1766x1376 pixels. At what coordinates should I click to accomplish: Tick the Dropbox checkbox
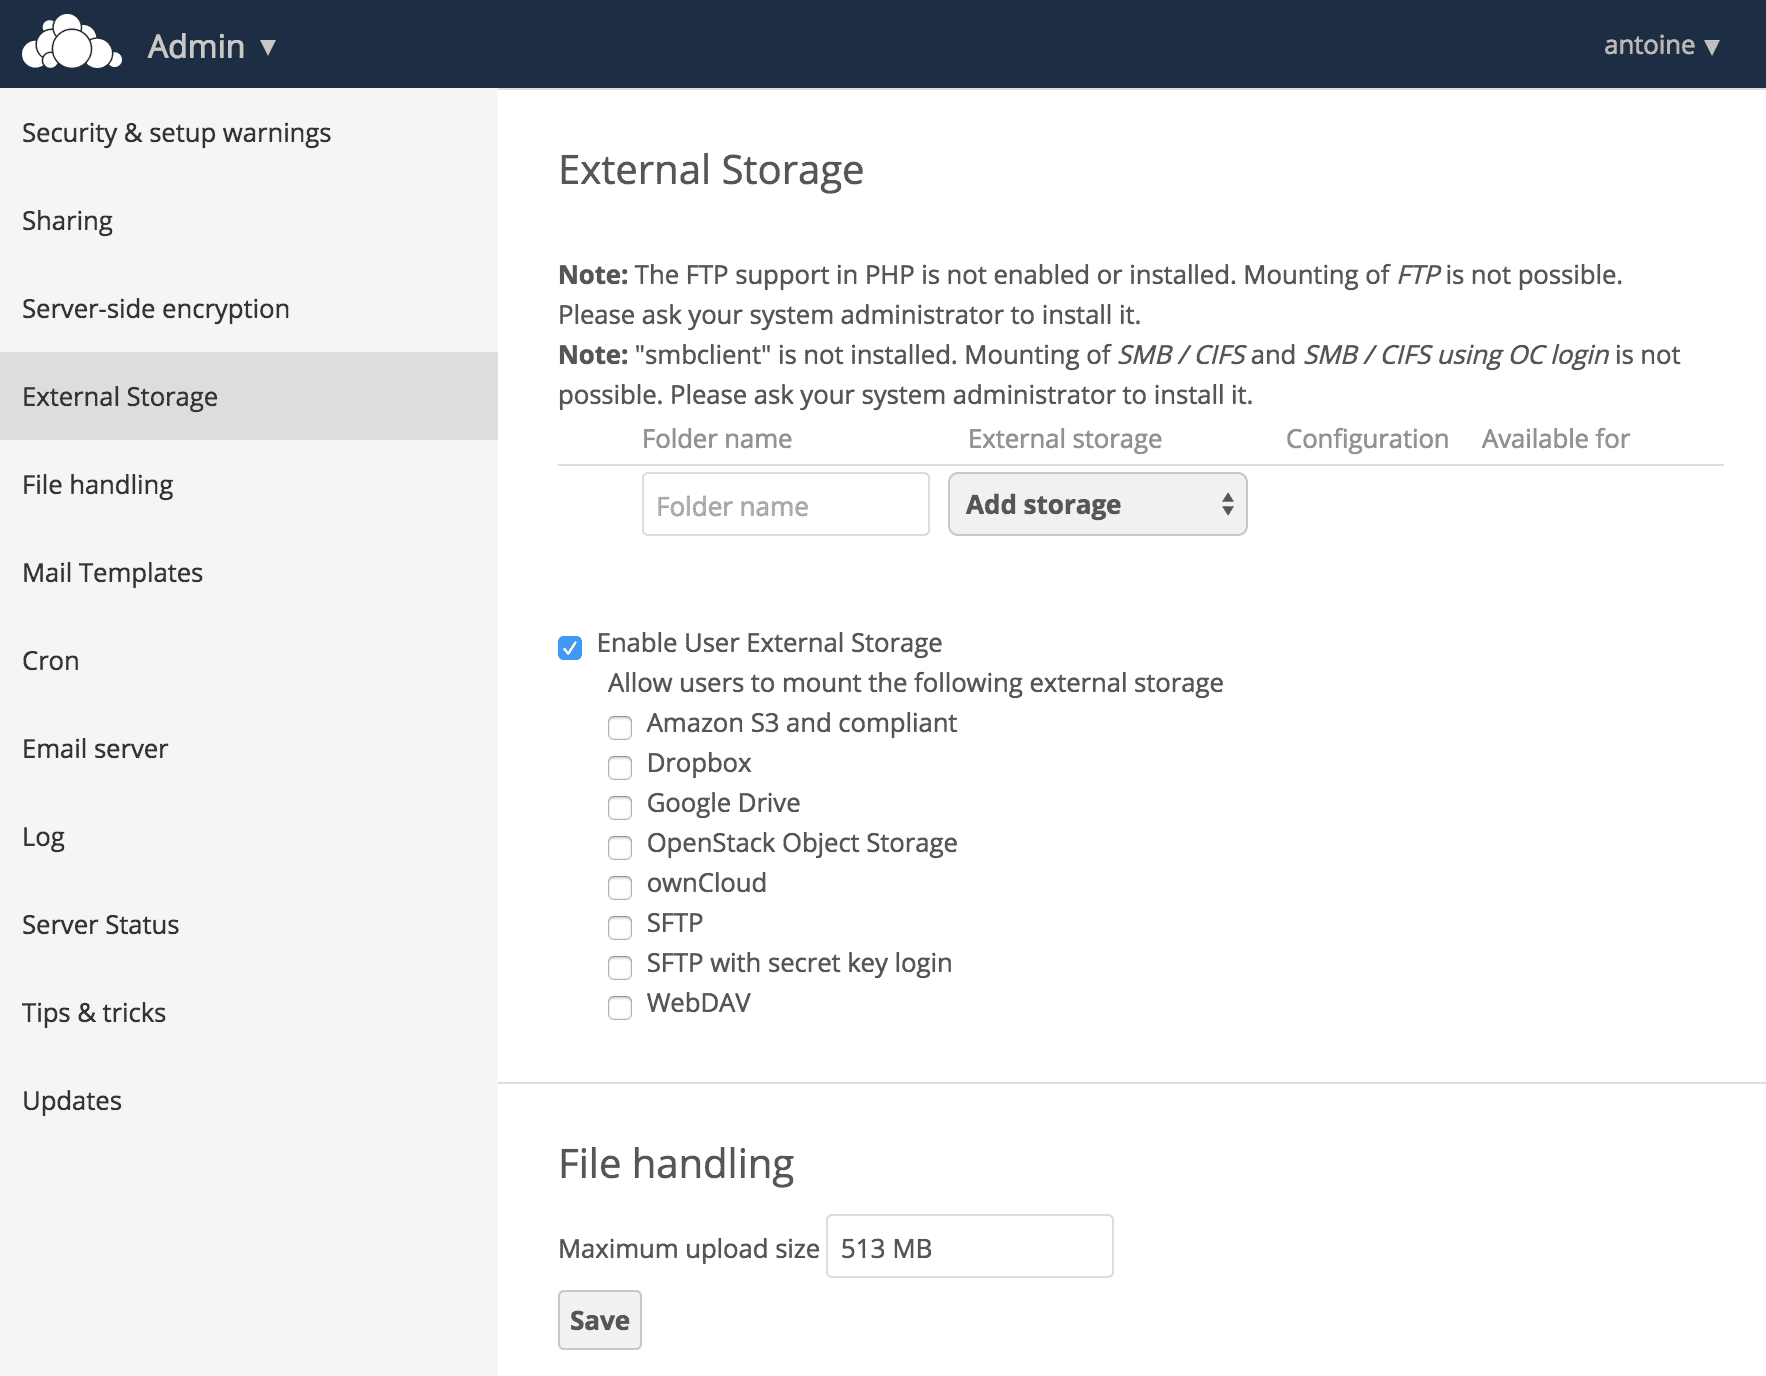click(x=620, y=767)
